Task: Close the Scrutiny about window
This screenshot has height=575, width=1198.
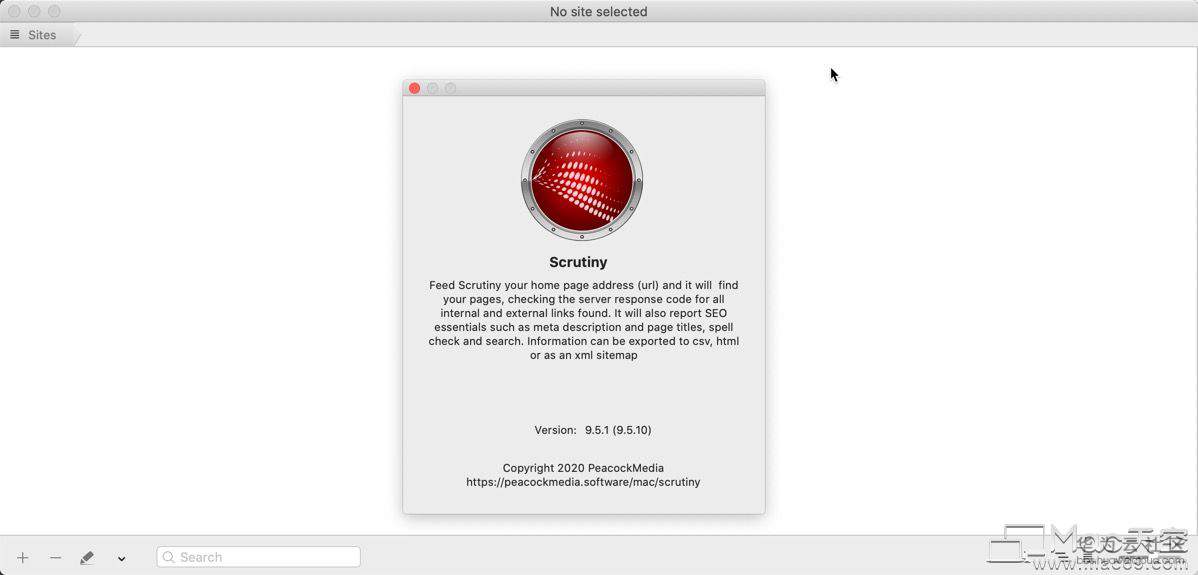Action: (414, 88)
